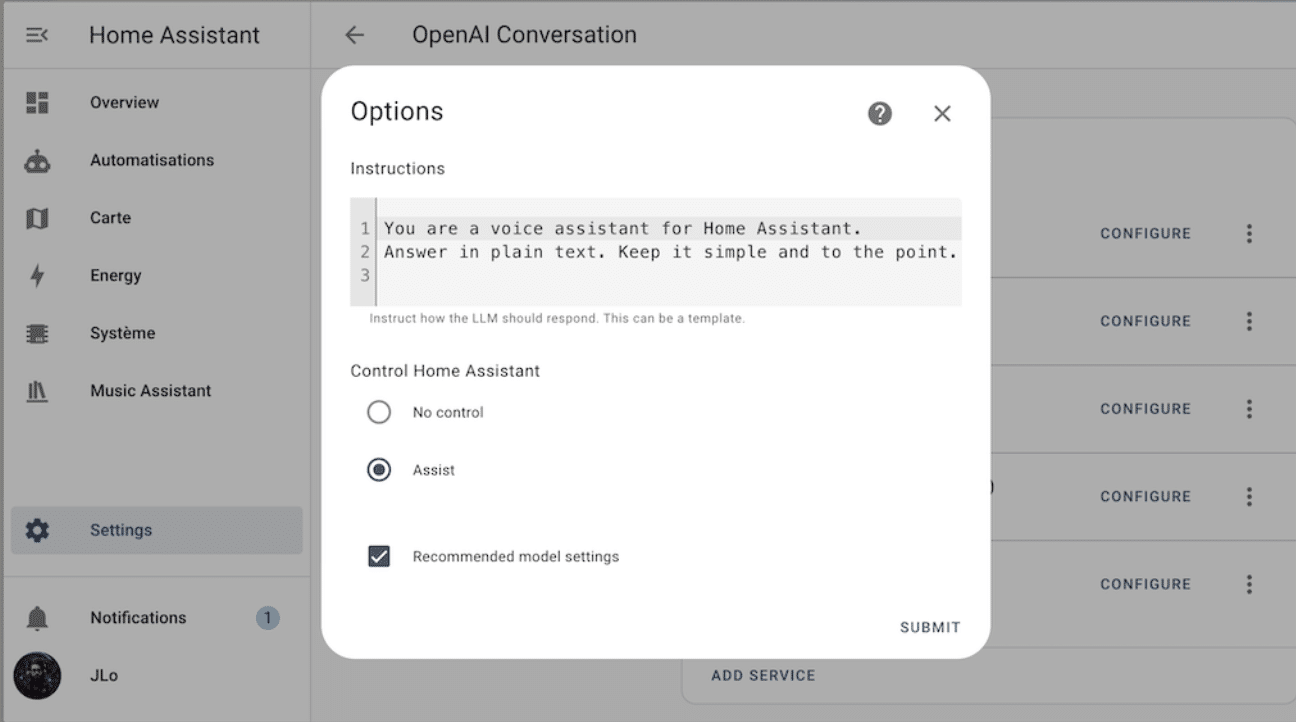Image resolution: width=1296 pixels, height=722 pixels.
Task: Open Automatisations via the robot icon
Action: pos(37,160)
